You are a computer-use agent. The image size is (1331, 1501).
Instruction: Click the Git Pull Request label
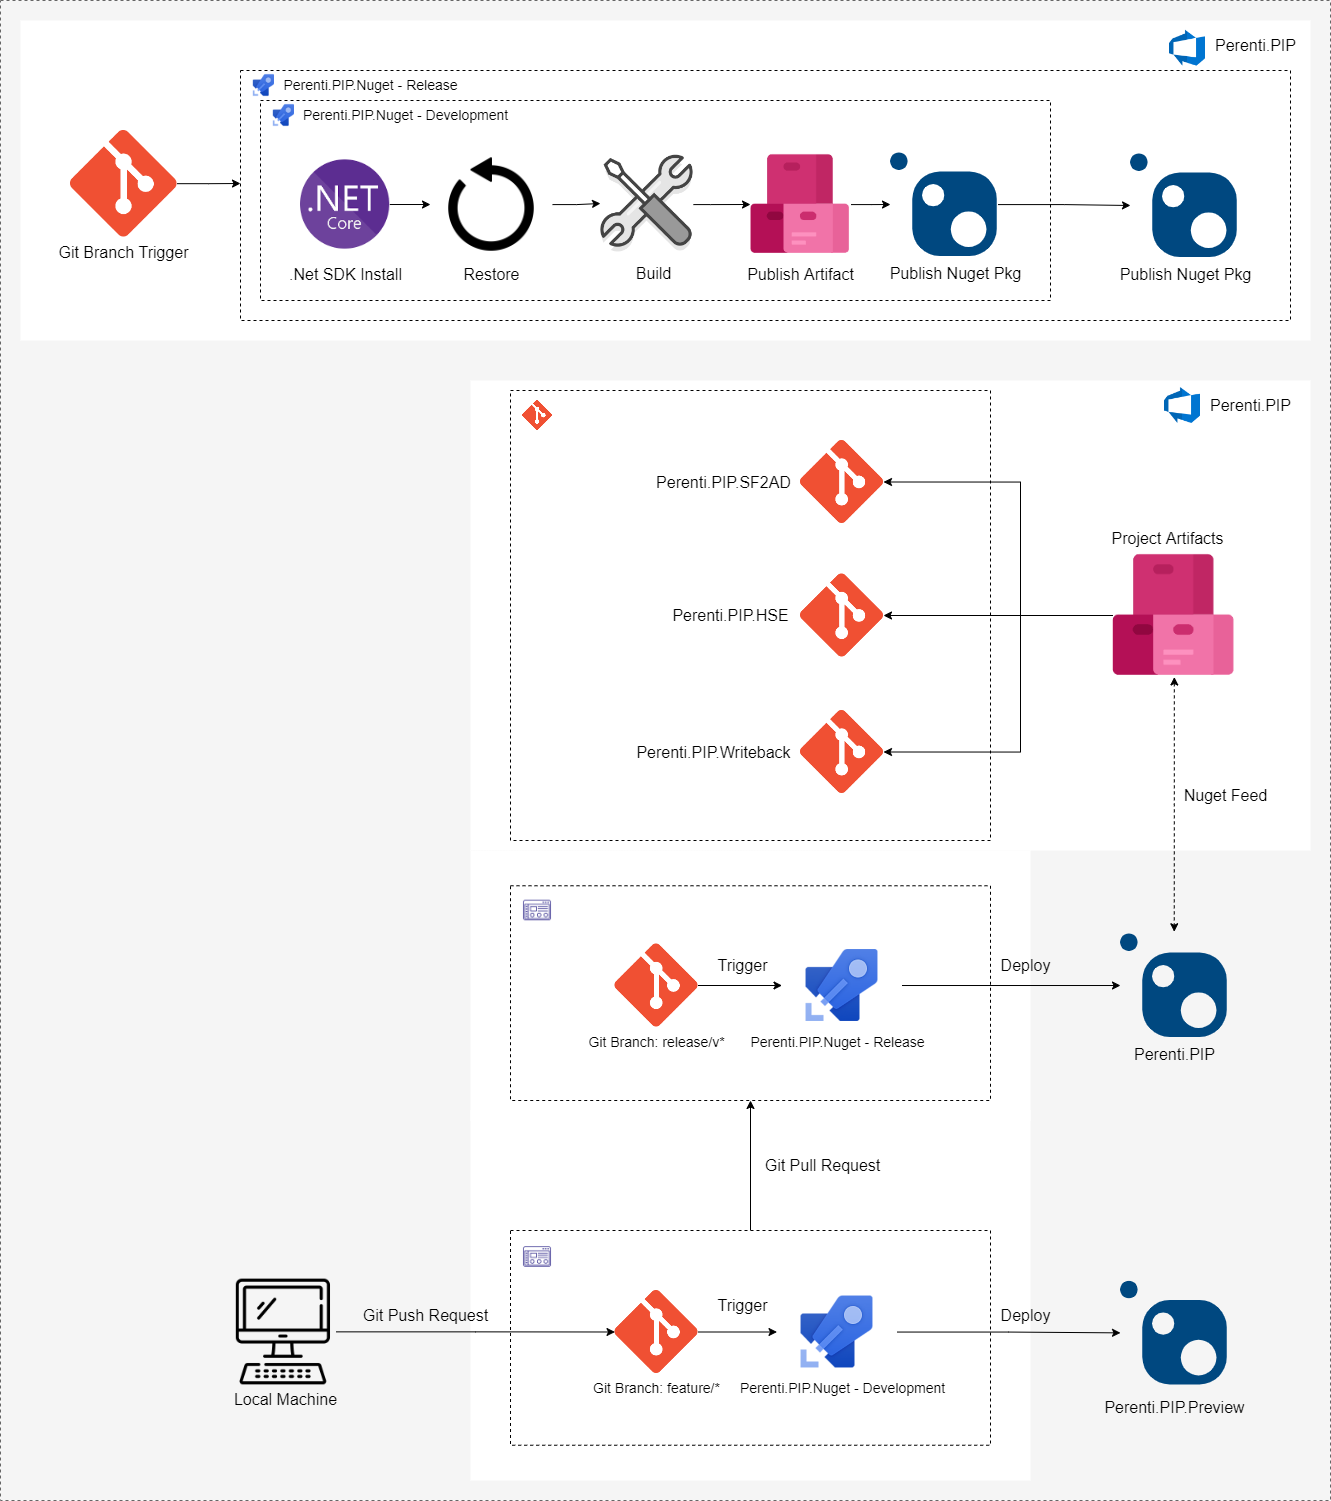(822, 1165)
